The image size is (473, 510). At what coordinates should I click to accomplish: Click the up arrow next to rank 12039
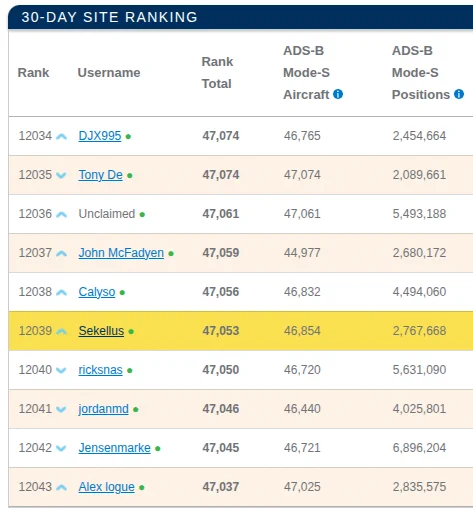tap(61, 331)
